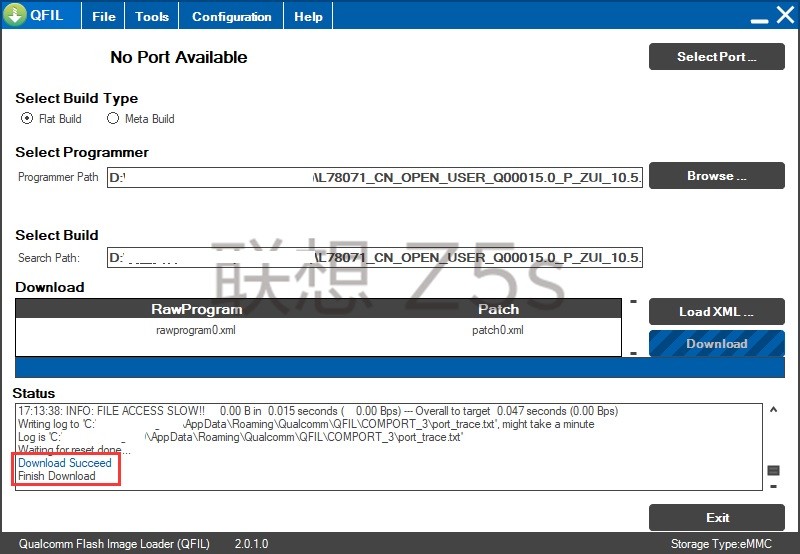Click the Storage Type:eMMC status entry
The width and height of the screenshot is (800, 554).
coord(721,544)
